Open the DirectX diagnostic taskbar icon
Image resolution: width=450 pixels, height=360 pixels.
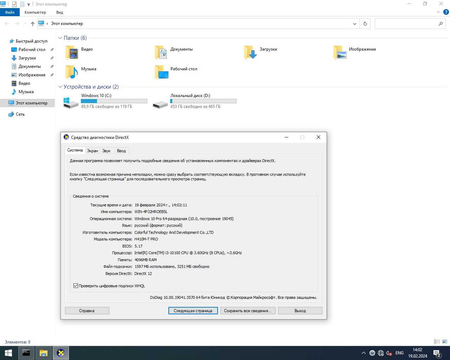tap(60, 353)
